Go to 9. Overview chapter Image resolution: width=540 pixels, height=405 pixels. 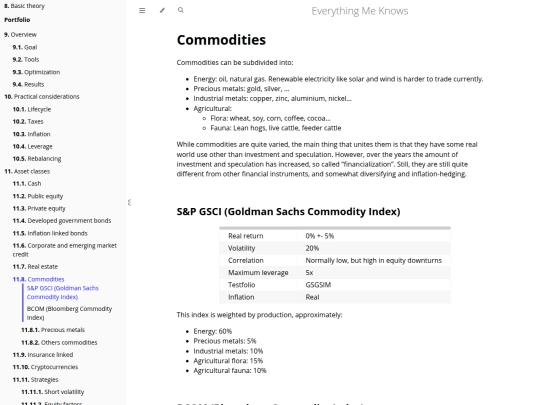tap(20, 34)
